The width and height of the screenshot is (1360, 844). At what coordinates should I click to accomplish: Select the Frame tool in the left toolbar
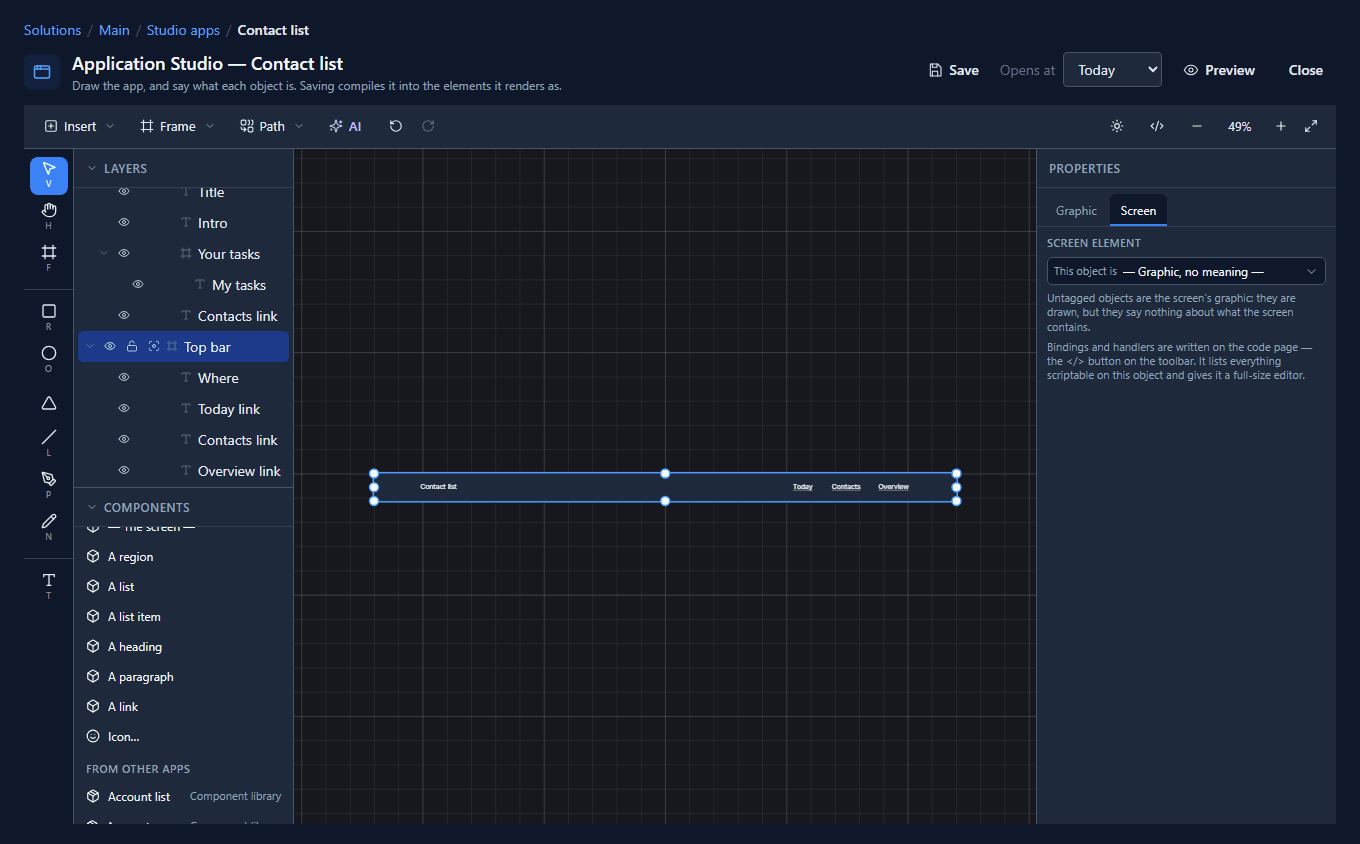click(x=49, y=257)
